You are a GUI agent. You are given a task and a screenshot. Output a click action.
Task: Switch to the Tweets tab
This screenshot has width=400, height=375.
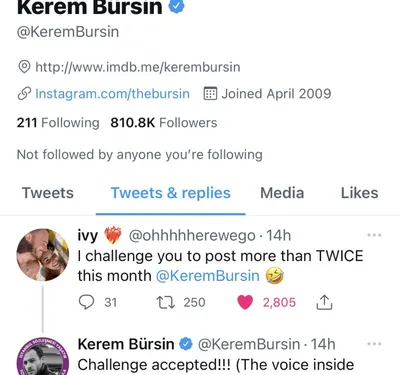48,193
